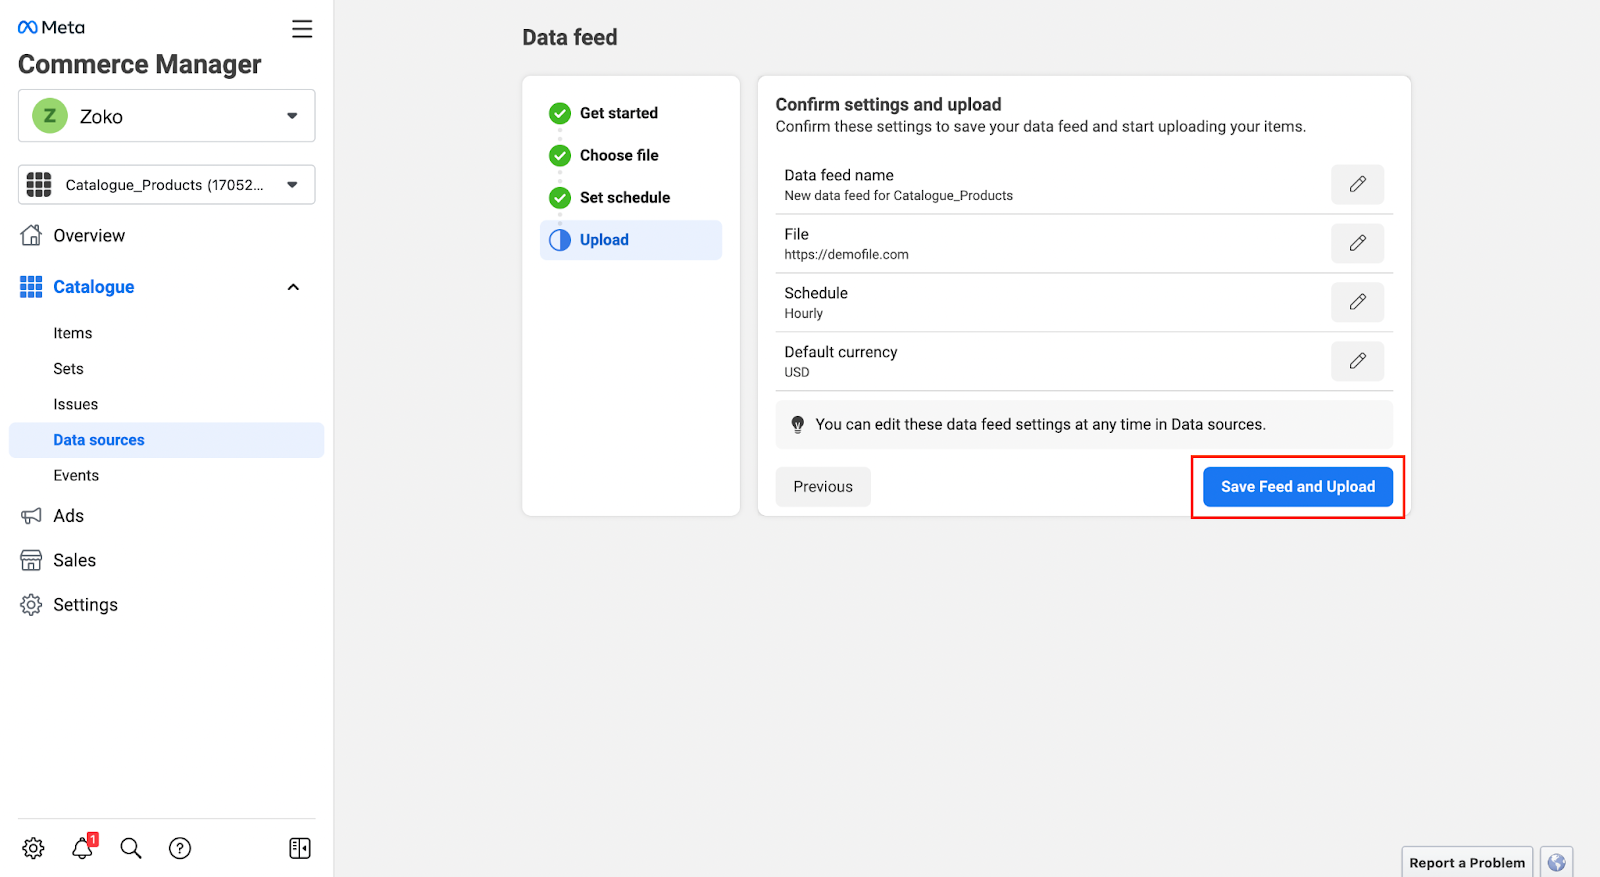Go to Settings section
Screen dimensions: 1600x877
tap(86, 605)
